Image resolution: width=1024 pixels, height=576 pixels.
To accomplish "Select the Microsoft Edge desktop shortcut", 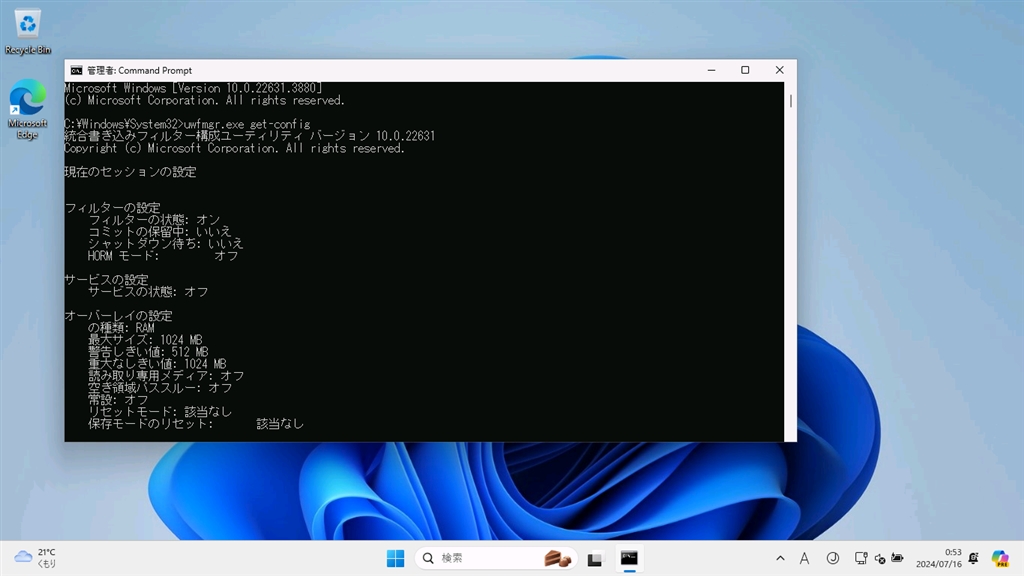I will (27, 108).
